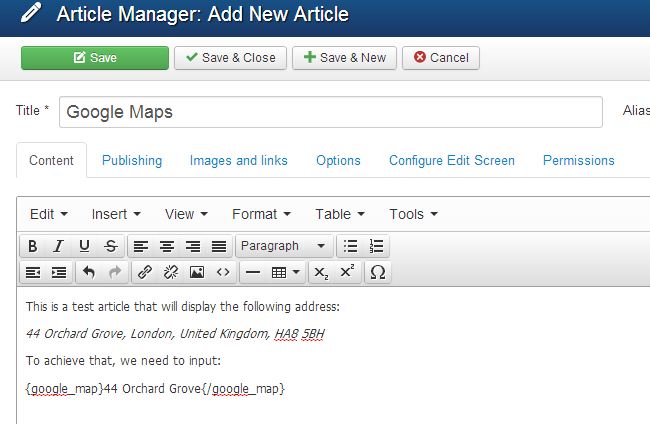Open the Insert menu in the editor
This screenshot has width=650, height=424.
[x=116, y=214]
